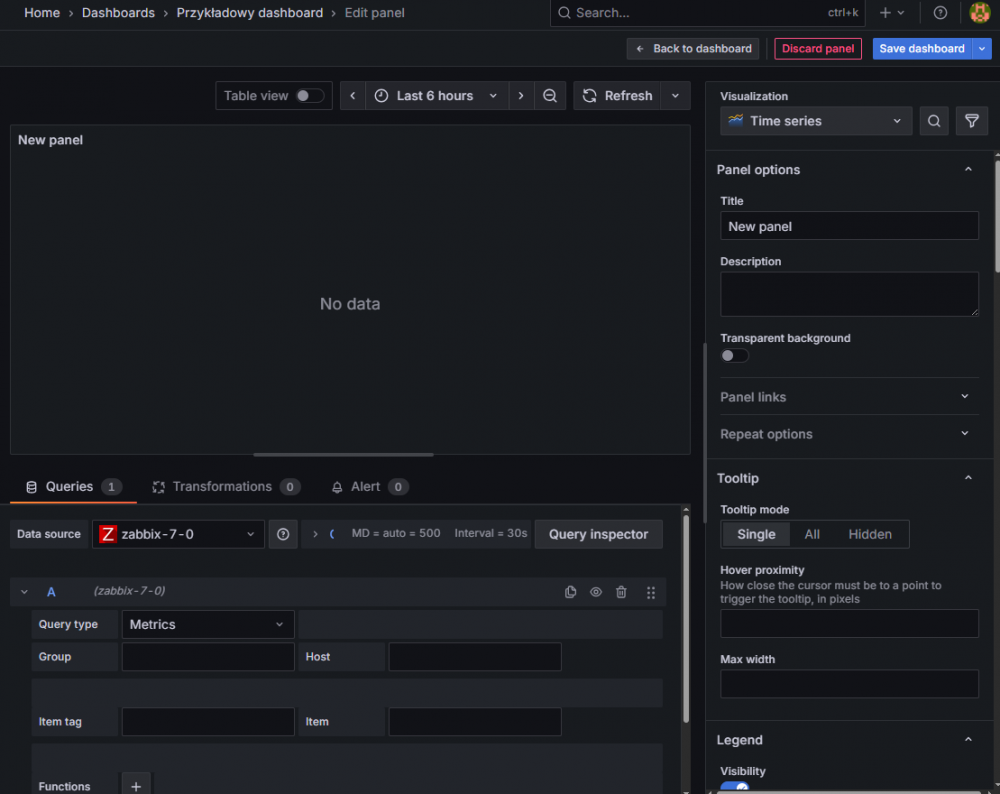This screenshot has width=1000, height=794.
Task: Click the drag handle of query A
Action: (651, 592)
